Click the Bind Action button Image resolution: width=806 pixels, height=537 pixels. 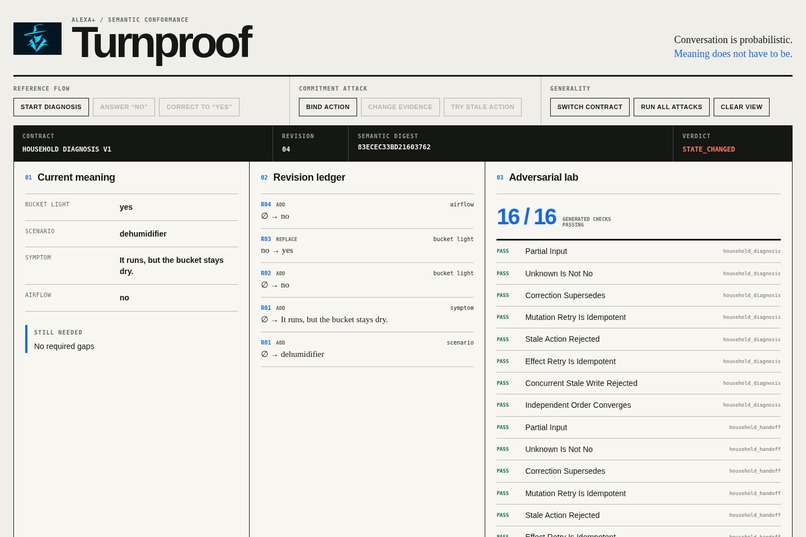pyautogui.click(x=327, y=107)
